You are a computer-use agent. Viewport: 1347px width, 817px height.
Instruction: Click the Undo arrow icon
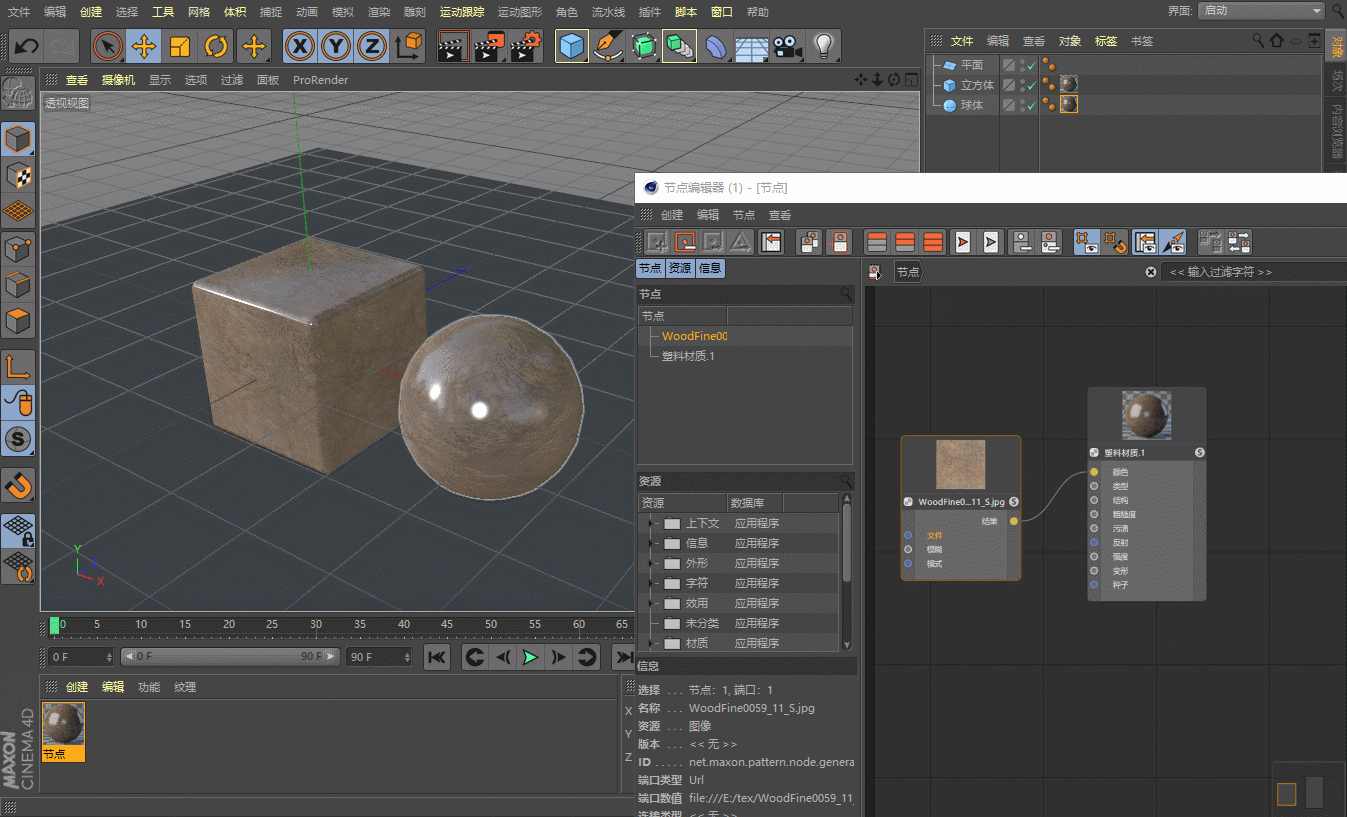pyautogui.click(x=26, y=46)
